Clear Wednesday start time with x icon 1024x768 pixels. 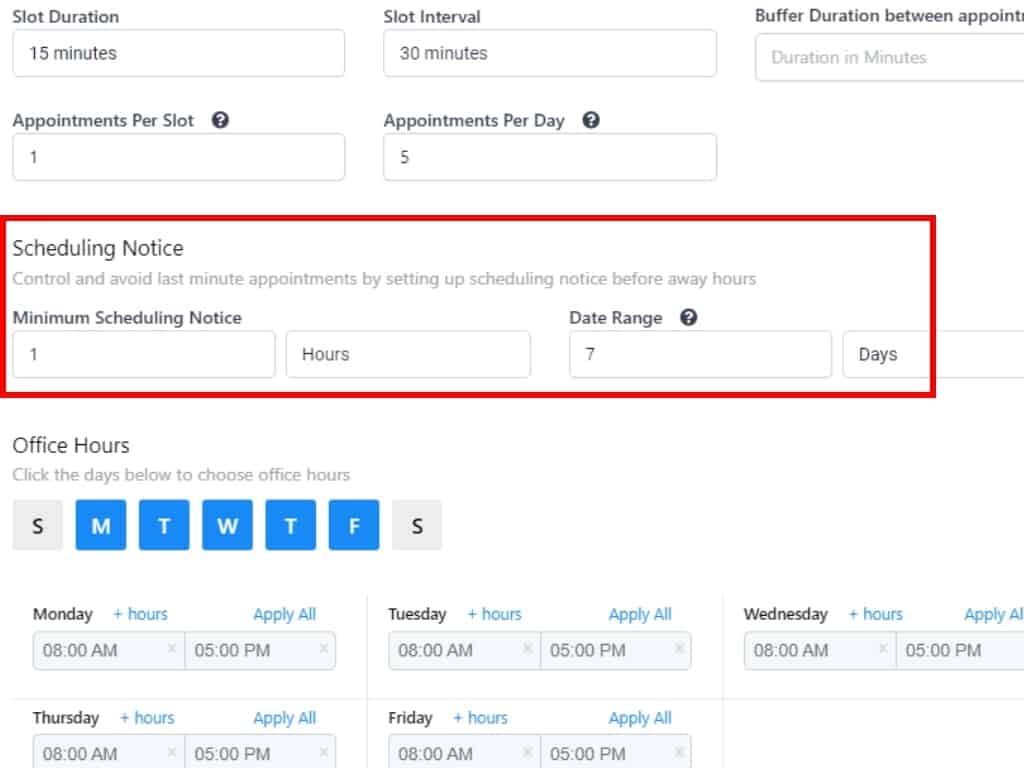[882, 649]
